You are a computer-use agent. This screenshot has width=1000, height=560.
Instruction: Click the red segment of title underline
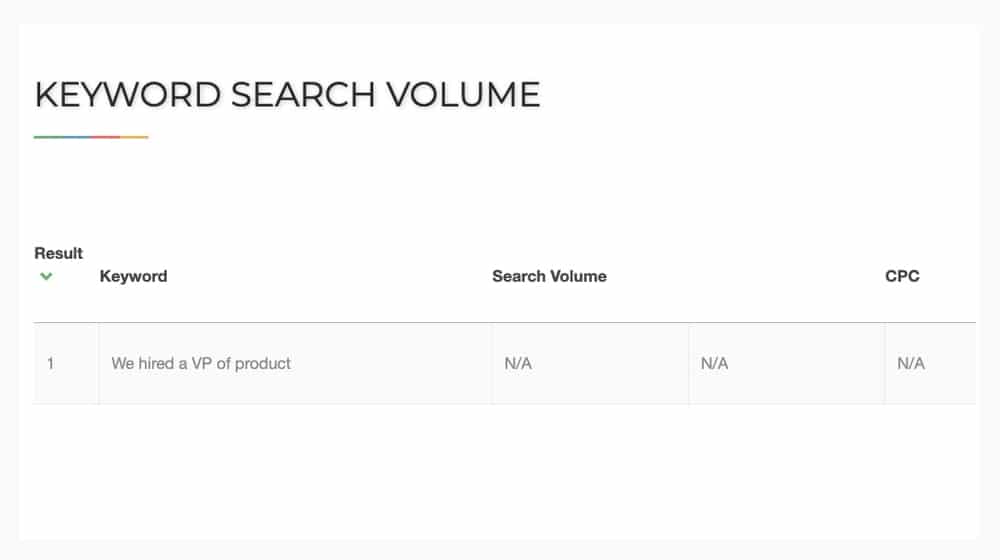pyautogui.click(x=105, y=137)
